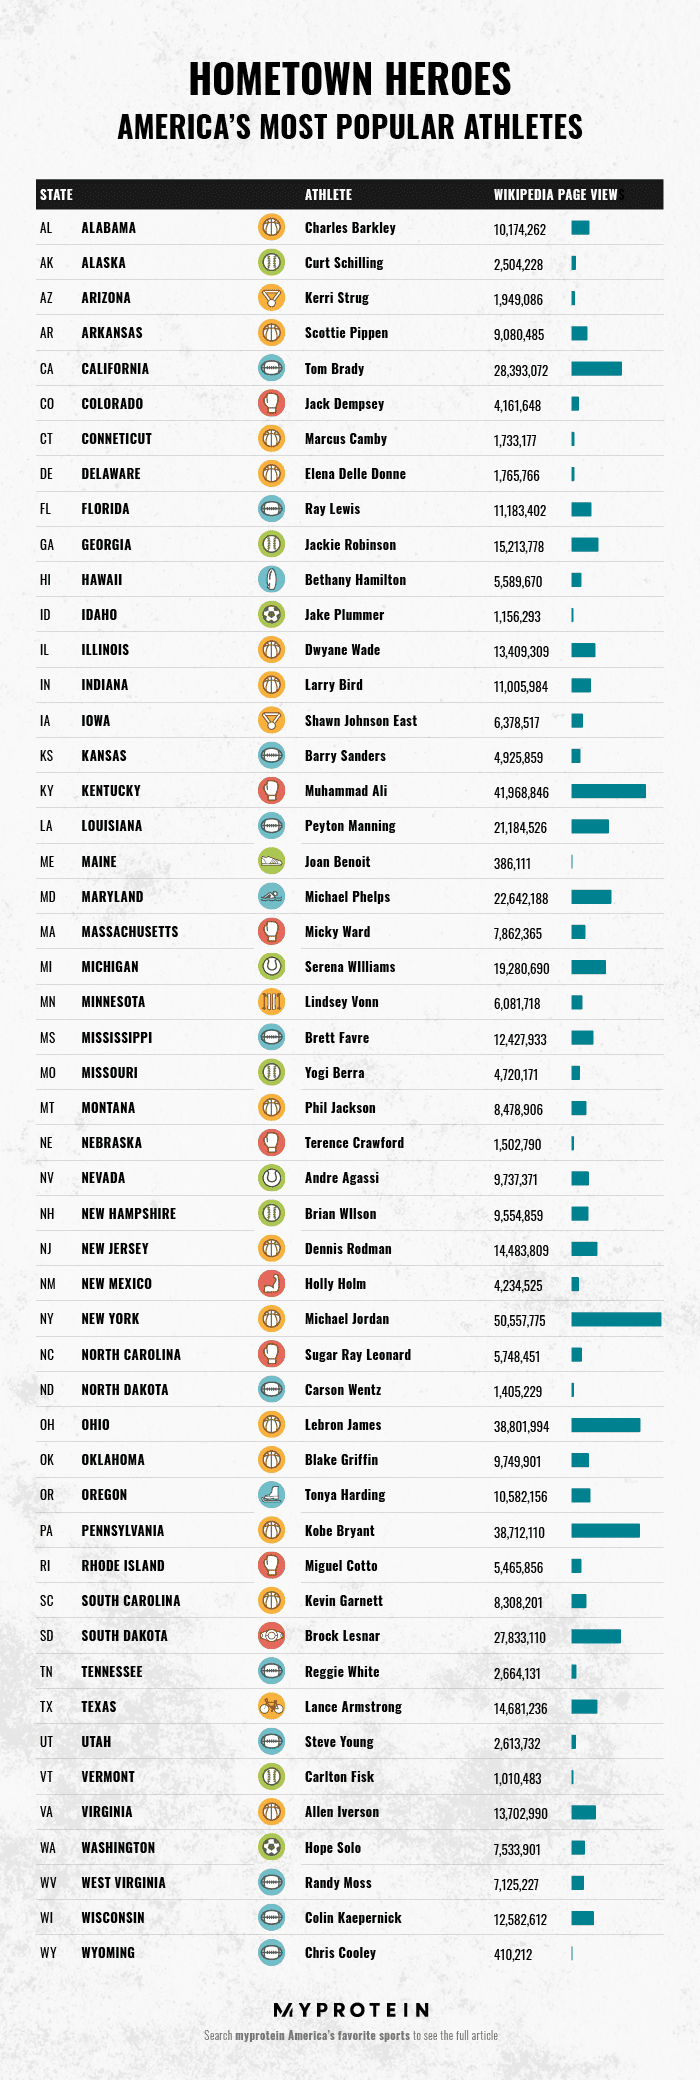Click the soccer ball icon in Idaho row
The width and height of the screenshot is (700, 2080).
(271, 614)
